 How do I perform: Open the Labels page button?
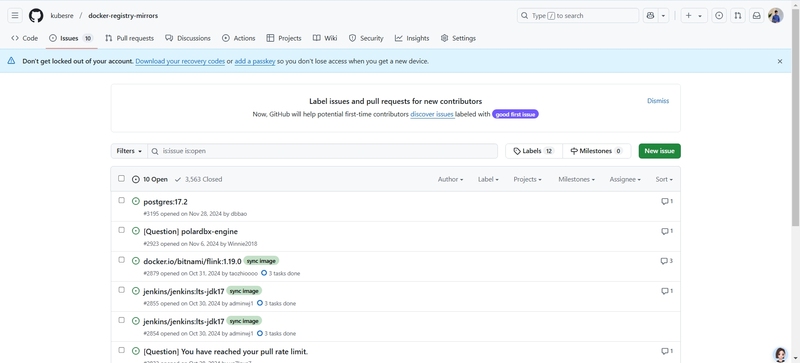534,151
